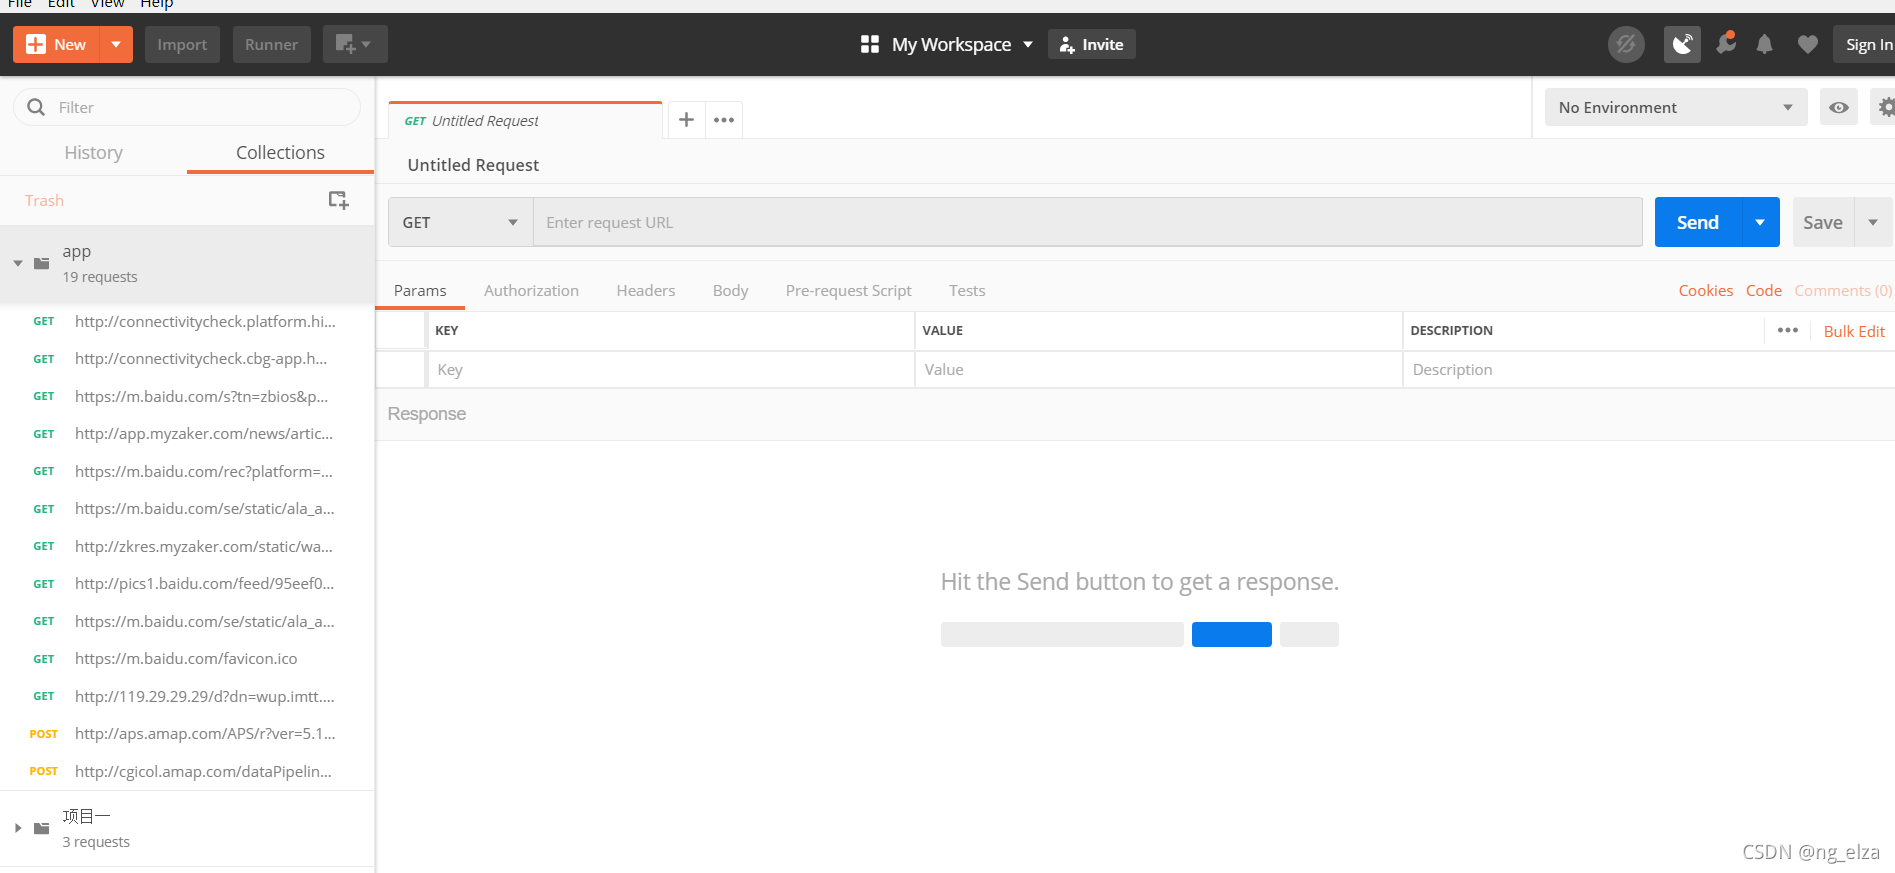Viewport: 1895px width, 873px height.
Task: Open the tab options ellipsis menu
Action: [x=724, y=120]
